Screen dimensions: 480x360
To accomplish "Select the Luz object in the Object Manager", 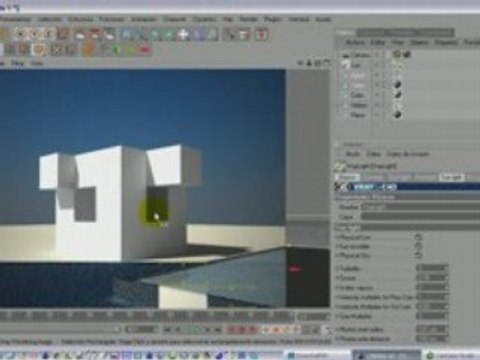I will 356,65.
